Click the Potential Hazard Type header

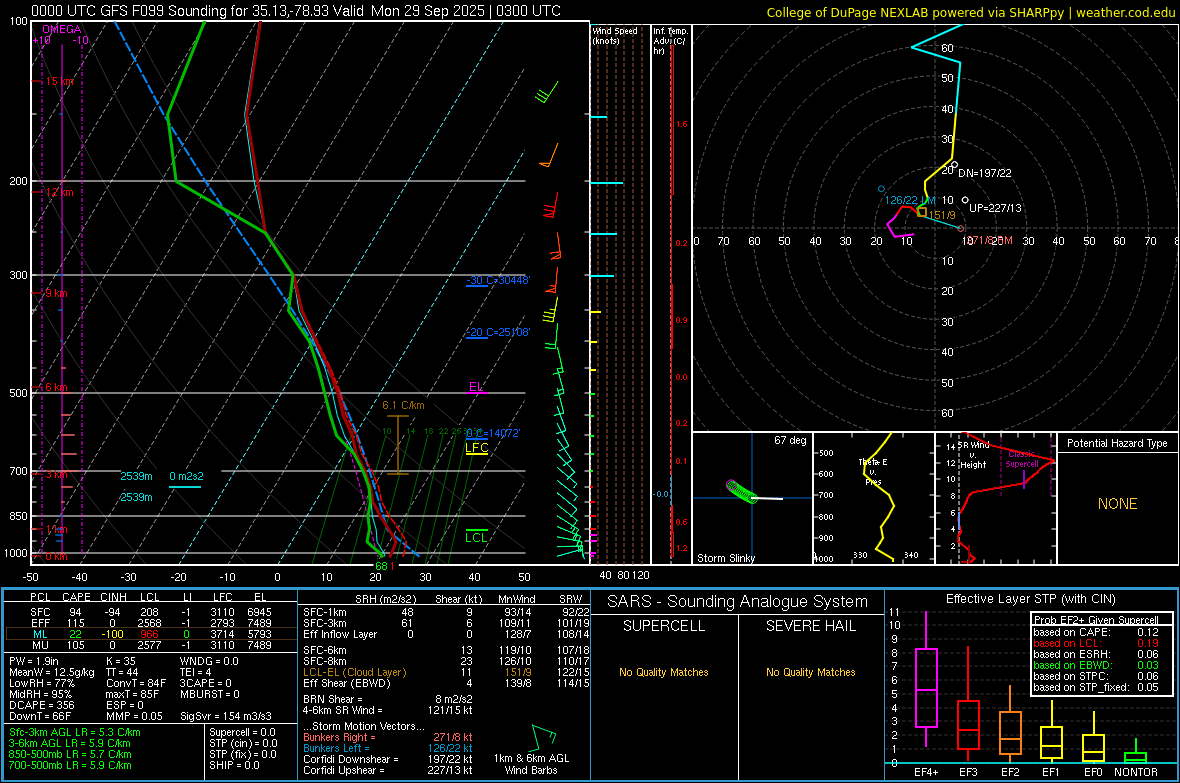pyautogui.click(x=1118, y=443)
